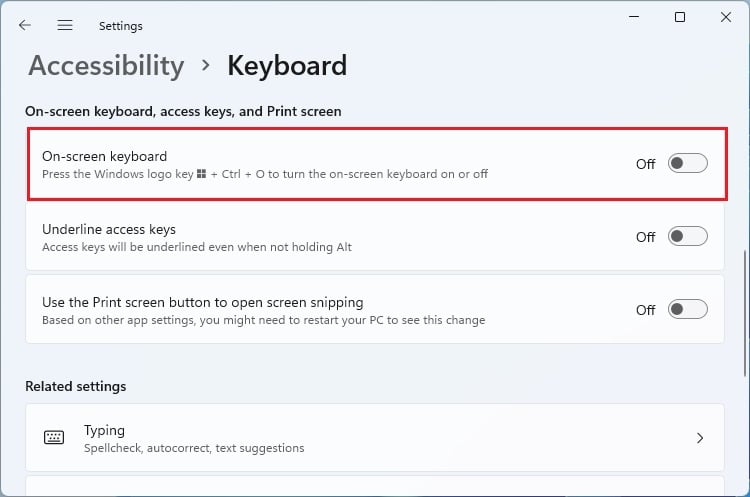Click the keyboard icon beside Typing
750x497 pixels.
pos(54,438)
